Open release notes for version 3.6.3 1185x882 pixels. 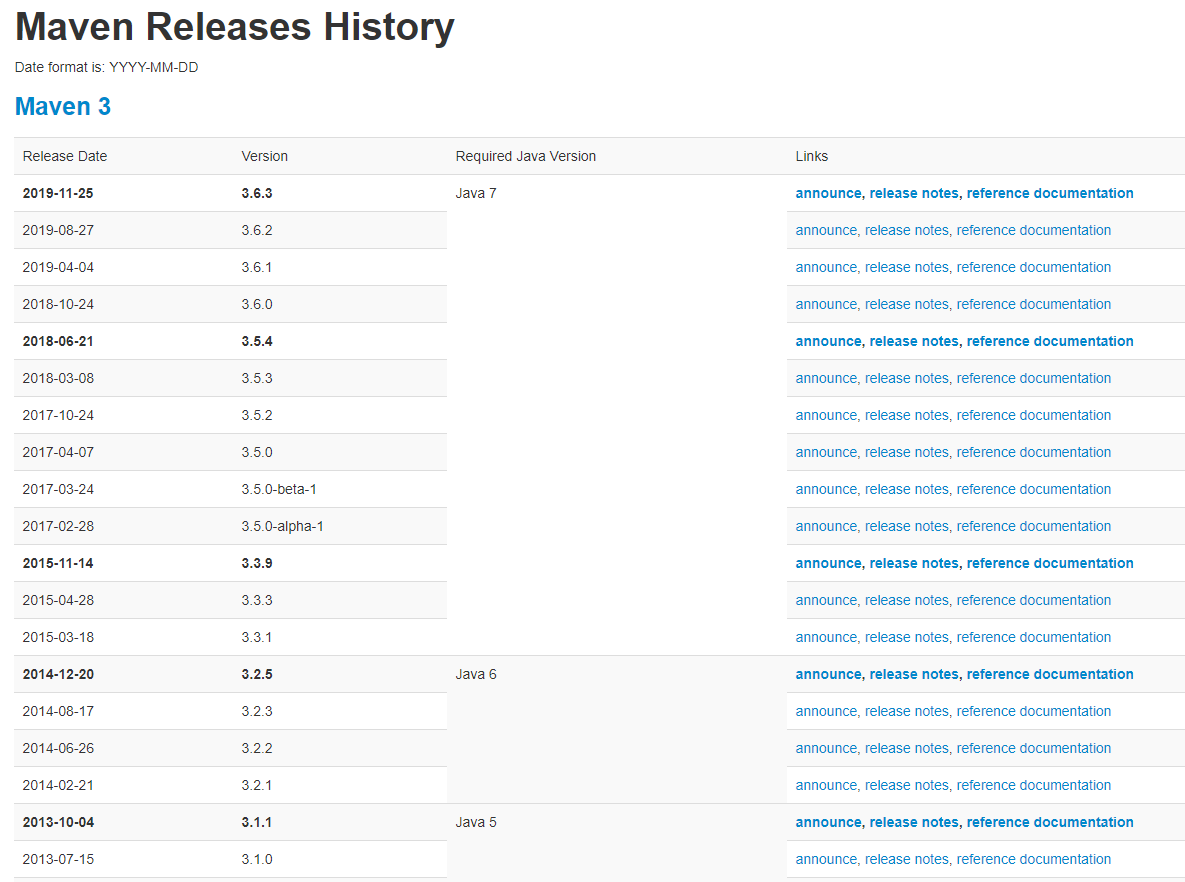[914, 193]
